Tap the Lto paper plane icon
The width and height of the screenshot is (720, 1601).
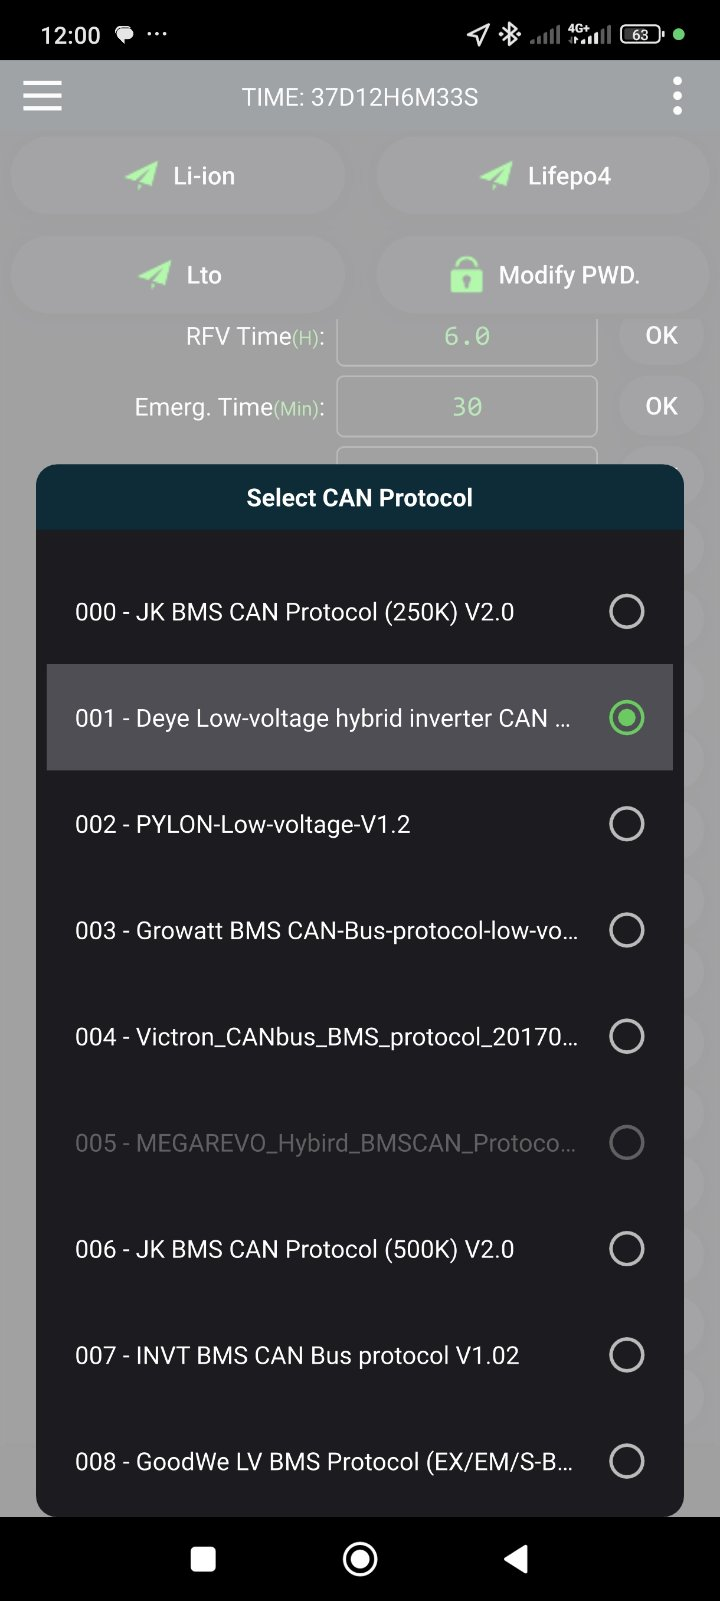click(155, 275)
